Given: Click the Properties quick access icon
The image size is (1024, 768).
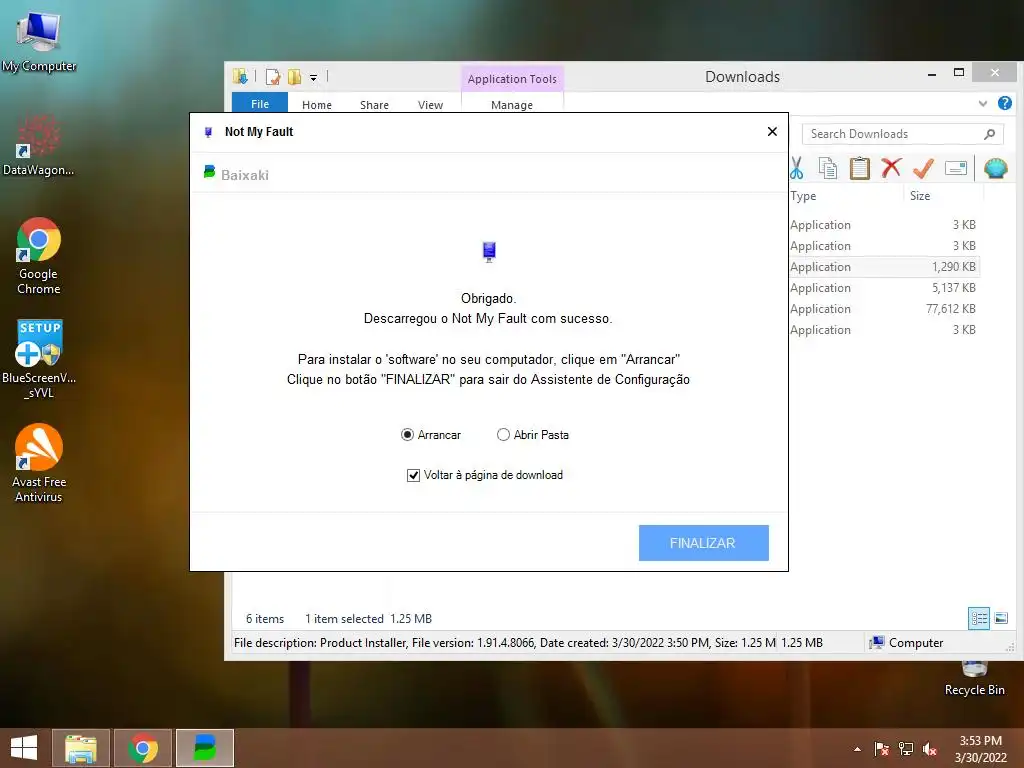Looking at the screenshot, I should pos(272,77).
